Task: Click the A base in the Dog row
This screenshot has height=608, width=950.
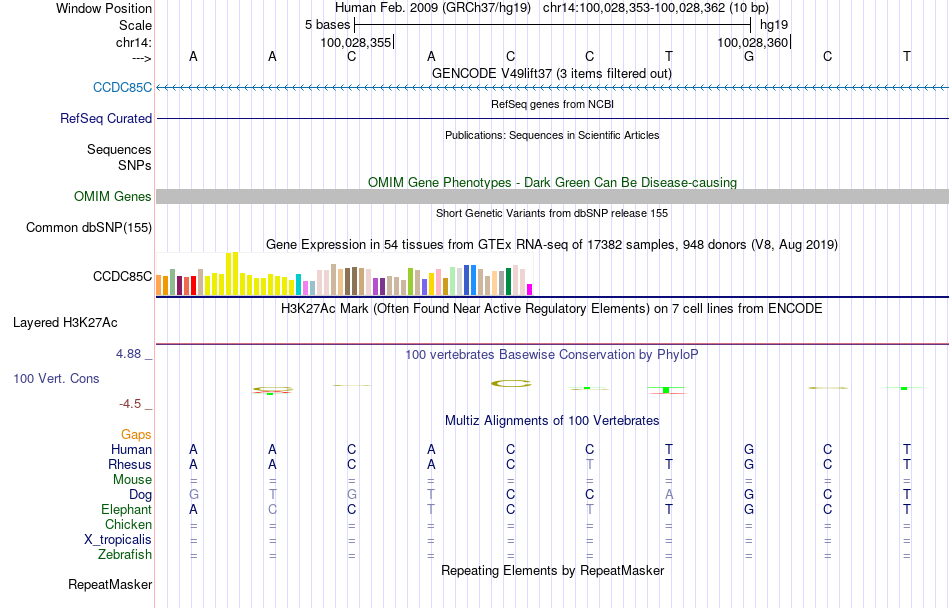Action: coord(669,494)
